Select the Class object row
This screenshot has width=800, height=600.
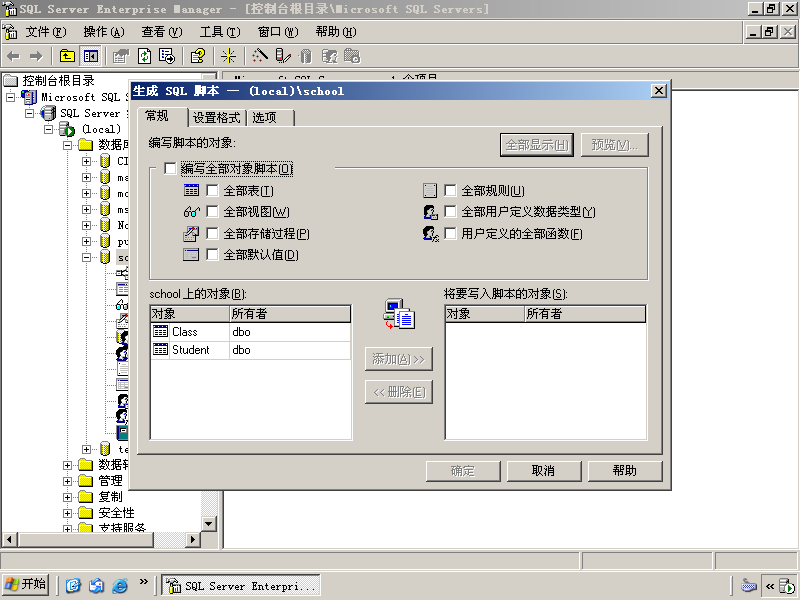pyautogui.click(x=251, y=332)
